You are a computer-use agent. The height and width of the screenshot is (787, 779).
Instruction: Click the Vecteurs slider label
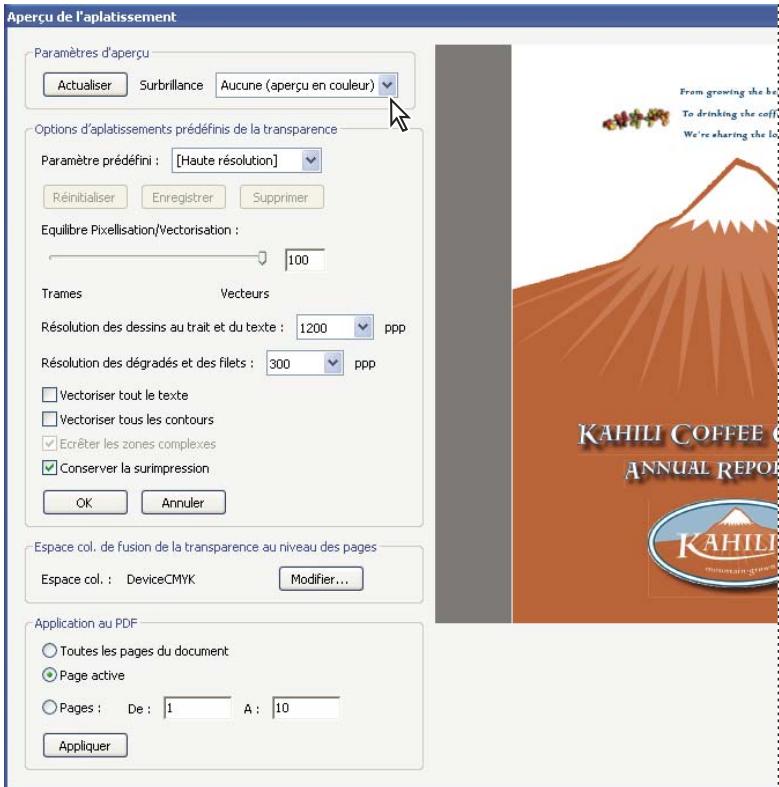click(245, 294)
